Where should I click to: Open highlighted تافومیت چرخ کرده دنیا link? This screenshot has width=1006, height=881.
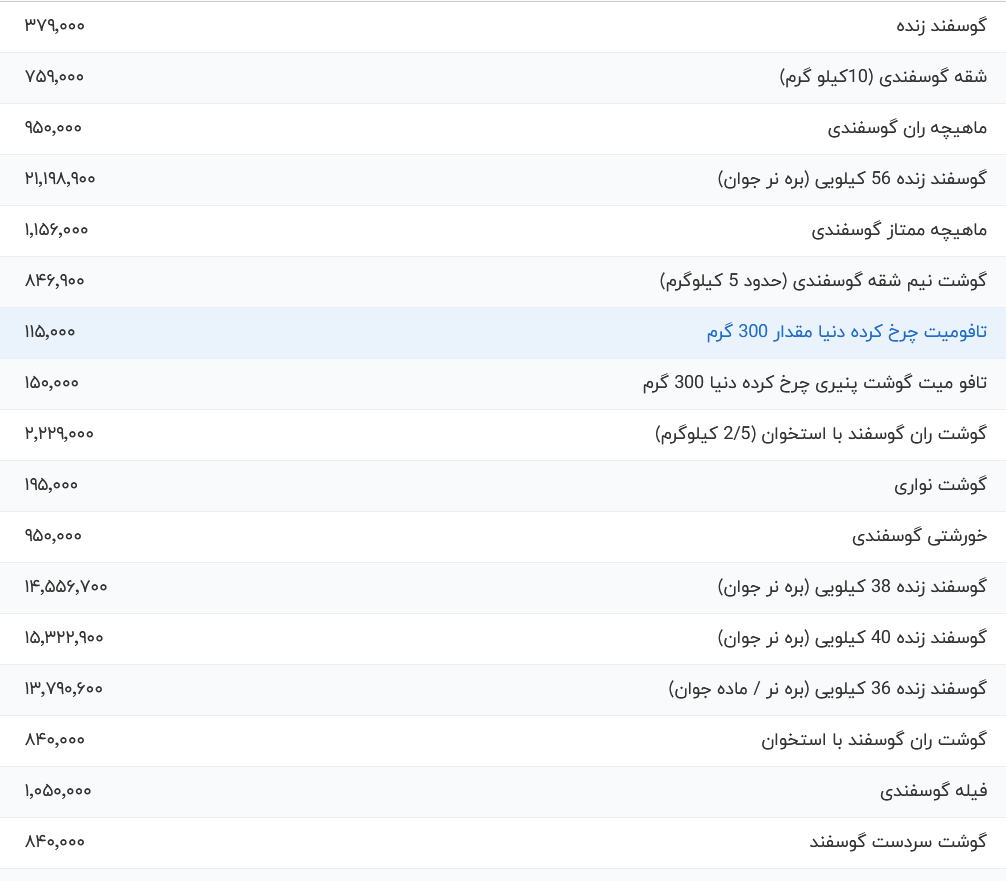tap(846, 332)
